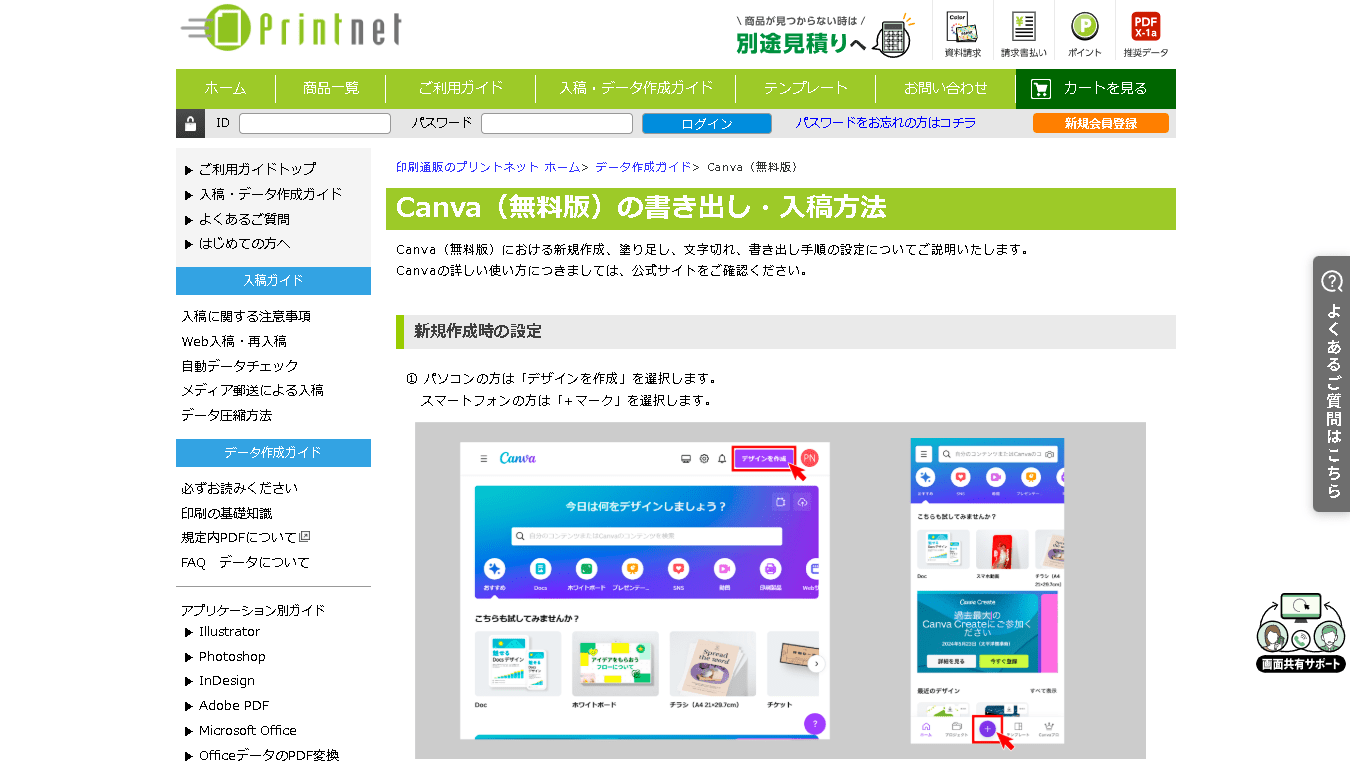Open OfficeデータのPDF変換 guide
Screen dimensions: 1350x768
click(269, 756)
